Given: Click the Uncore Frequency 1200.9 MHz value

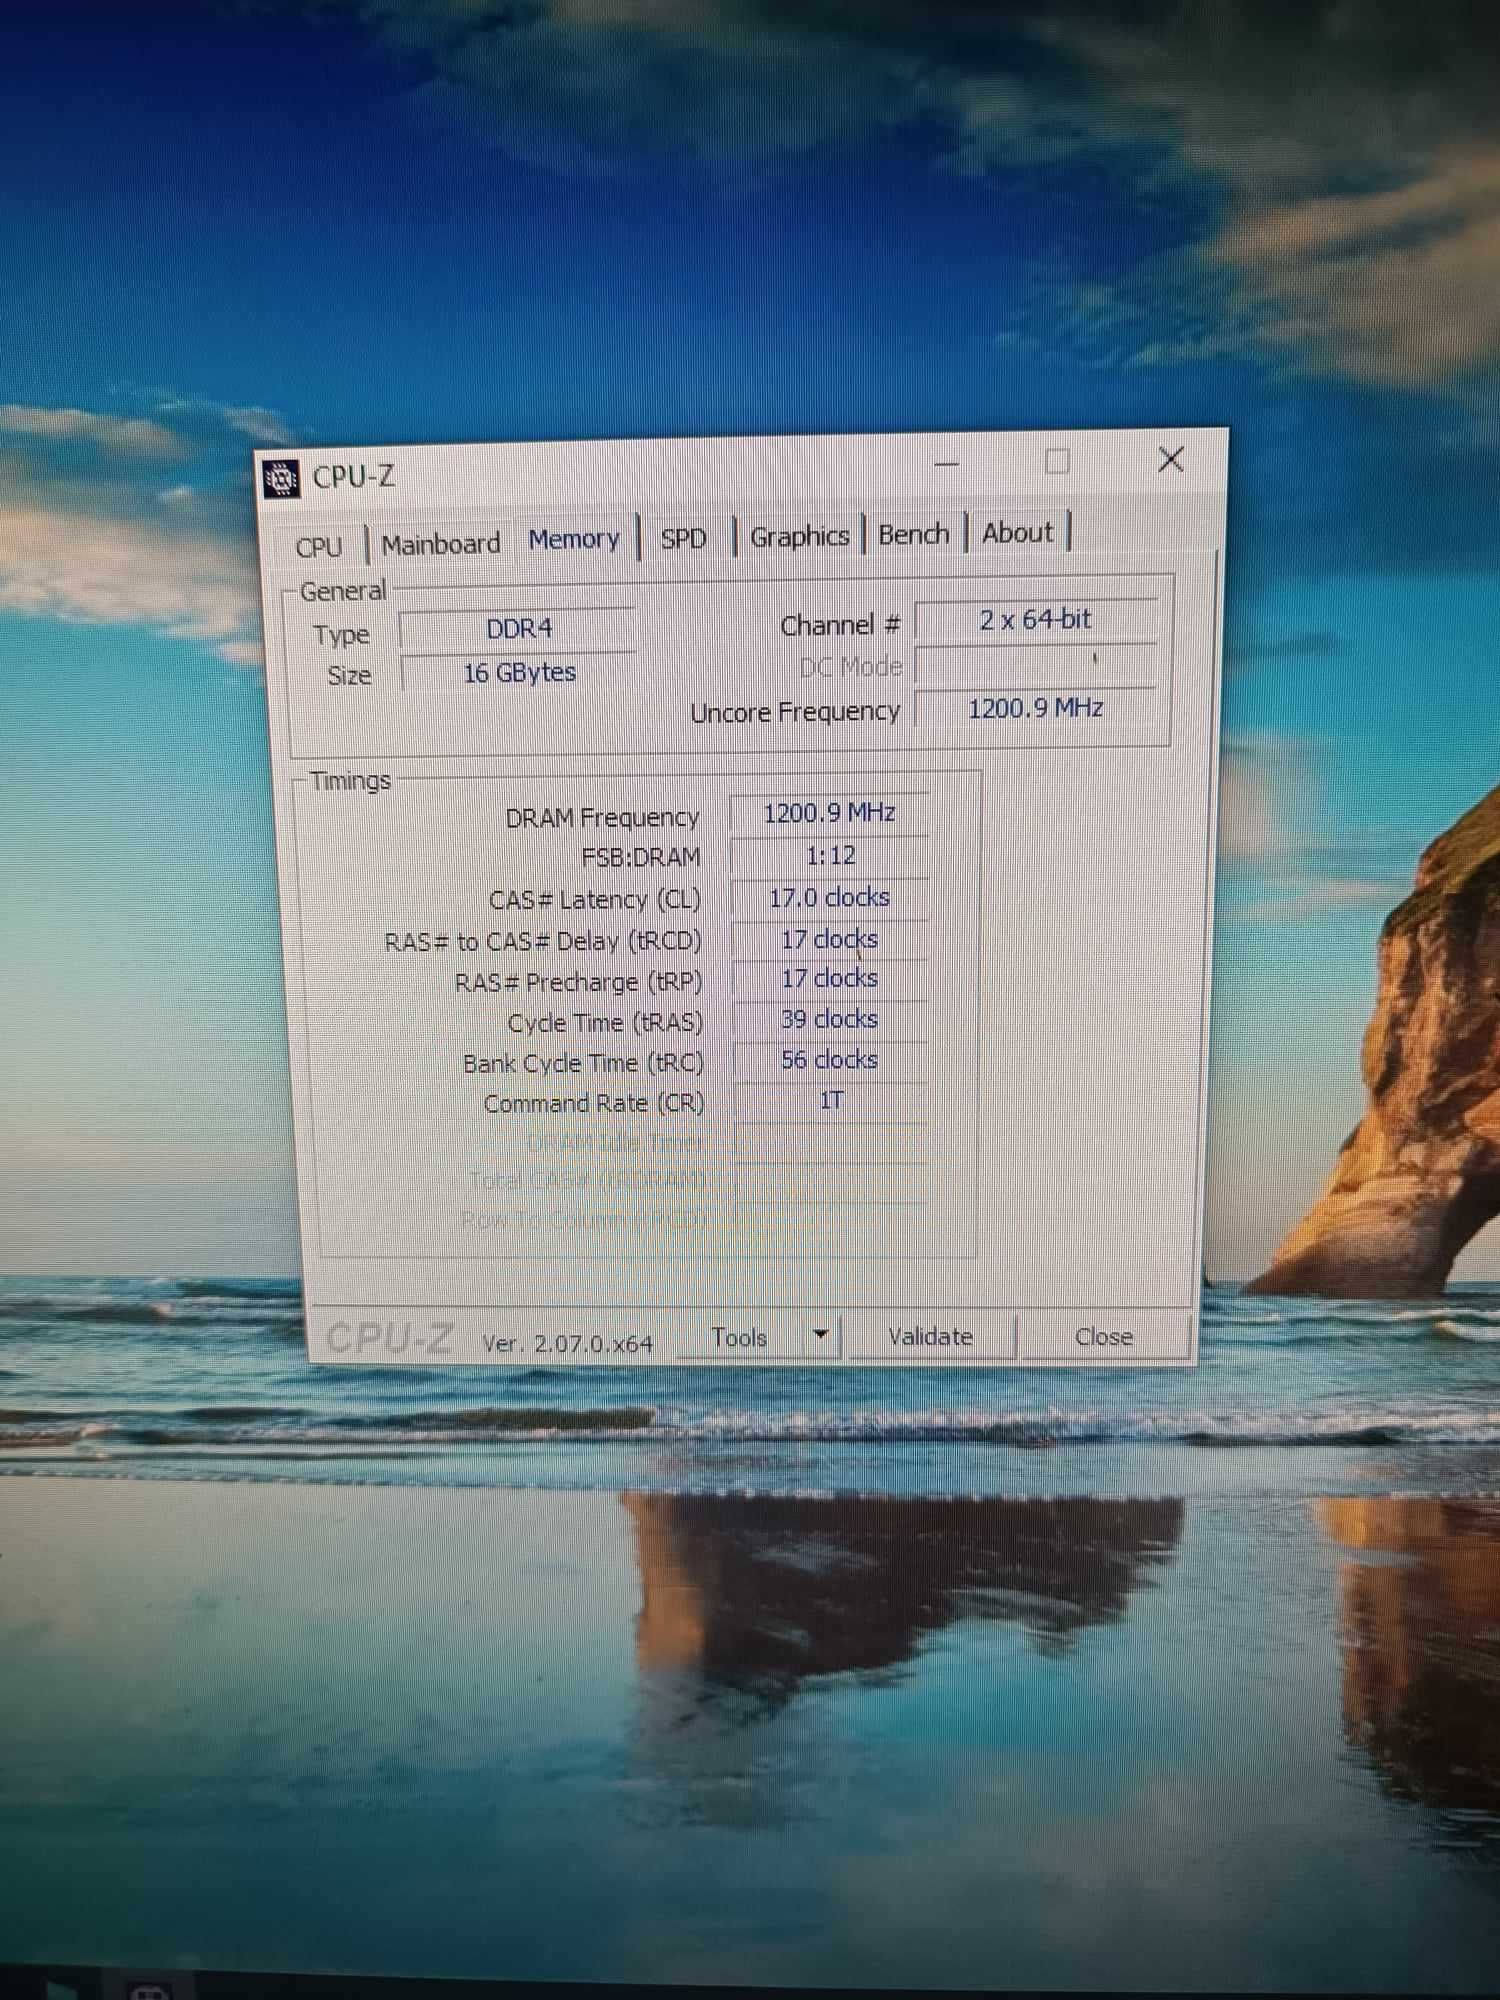Looking at the screenshot, I should tap(1036, 709).
